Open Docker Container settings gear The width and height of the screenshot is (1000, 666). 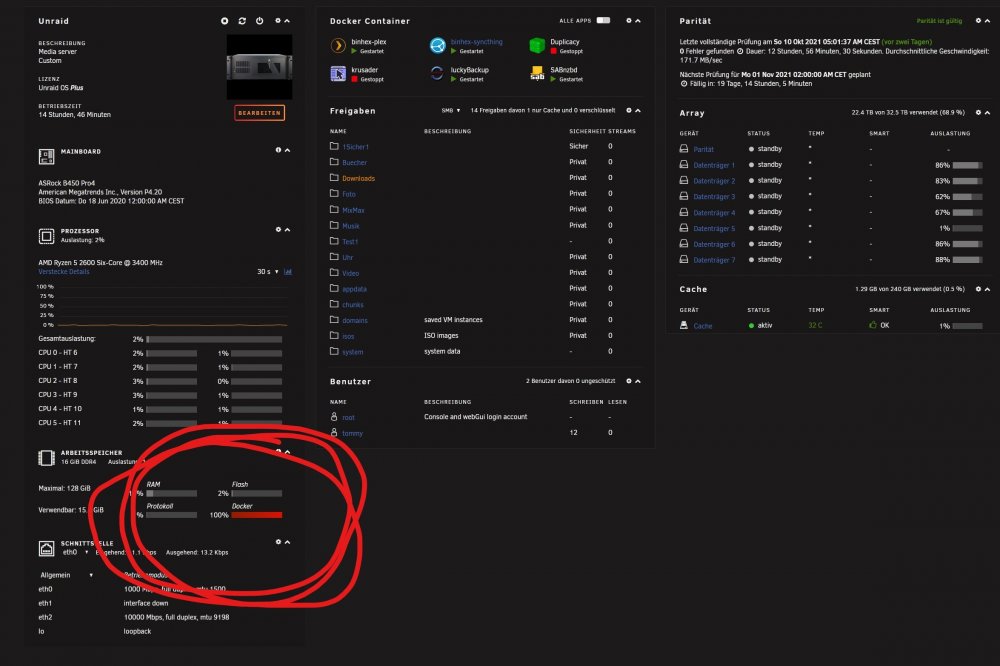(629, 21)
